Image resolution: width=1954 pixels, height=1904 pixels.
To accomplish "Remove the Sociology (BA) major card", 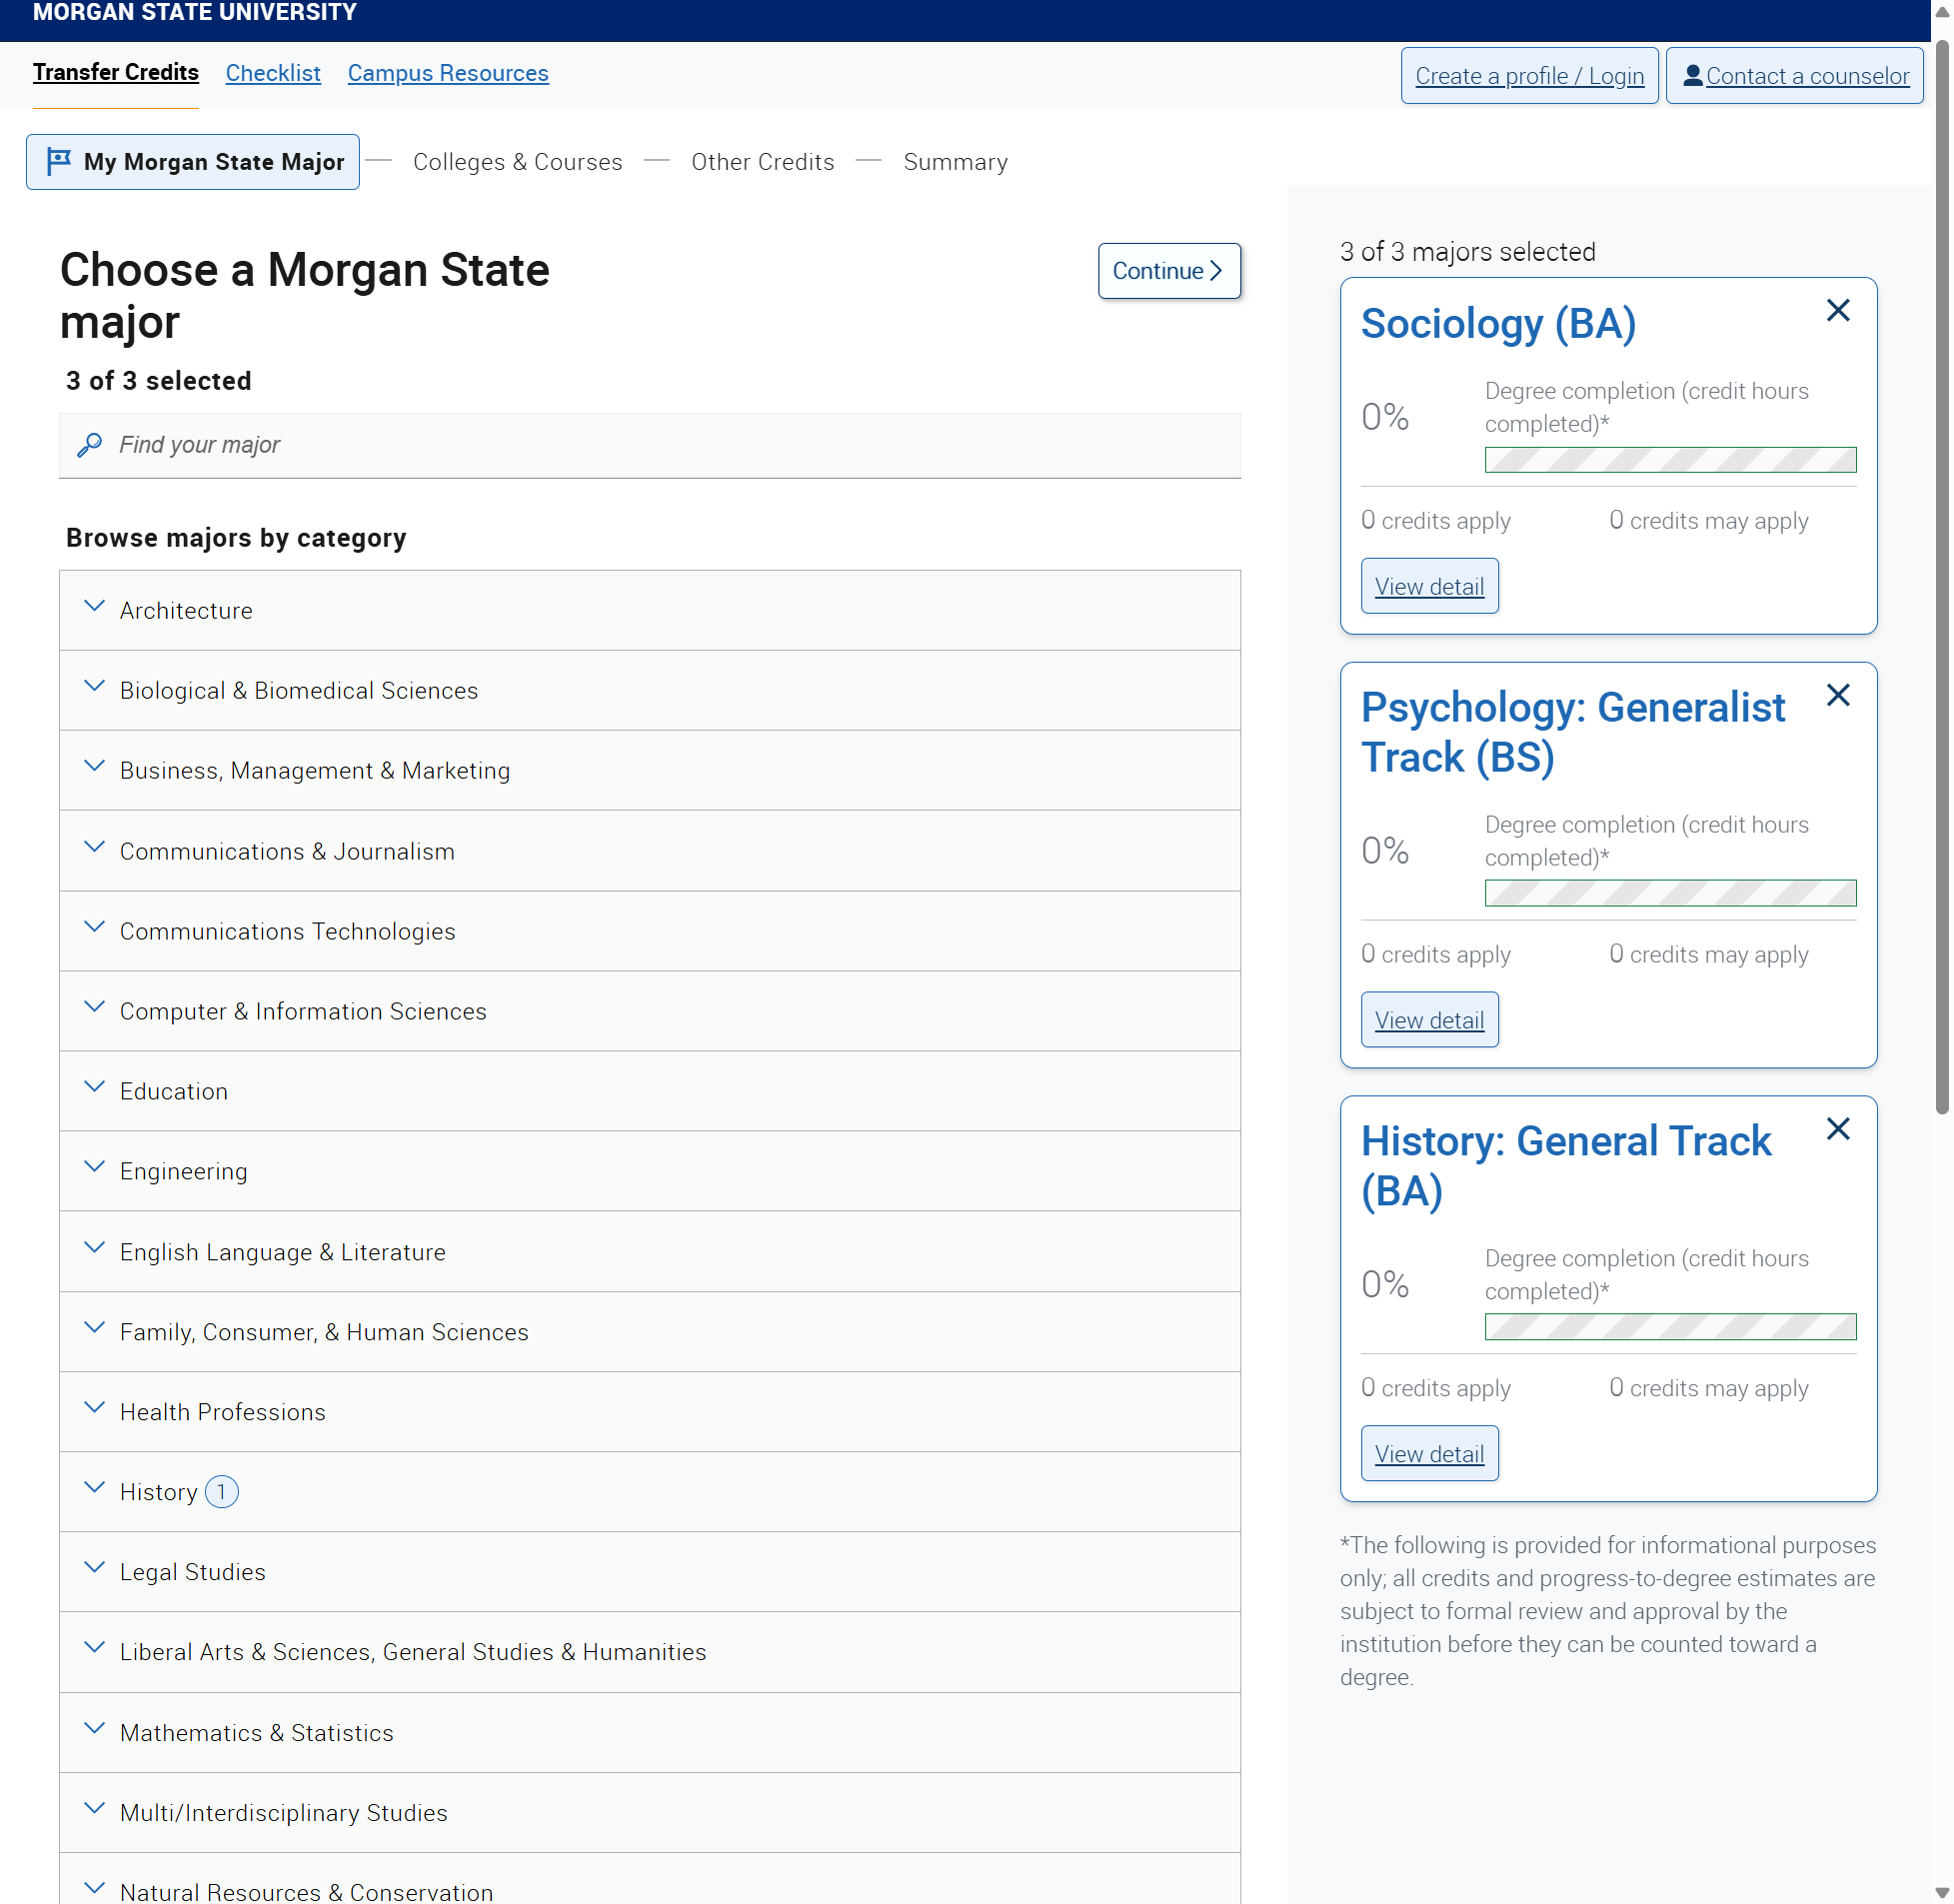I will pos(1837,311).
